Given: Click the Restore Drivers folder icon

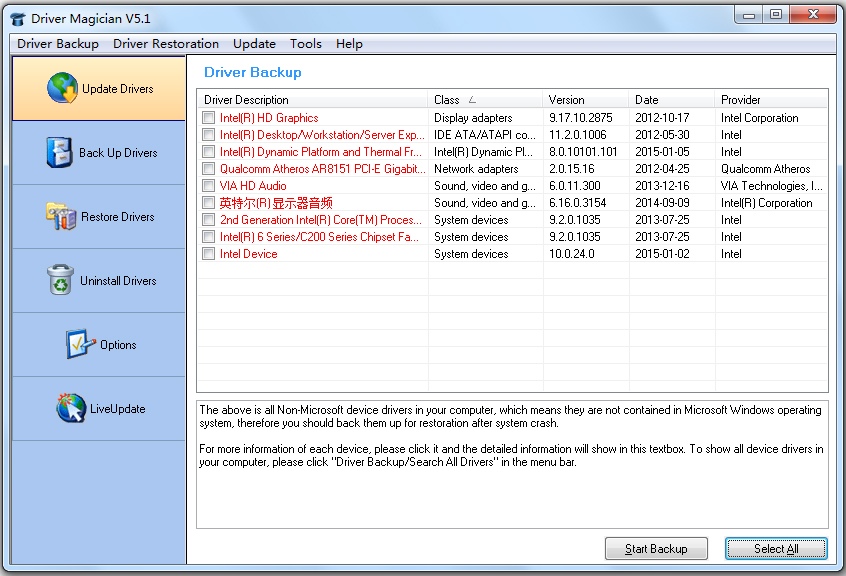Looking at the screenshot, I should pos(61,216).
